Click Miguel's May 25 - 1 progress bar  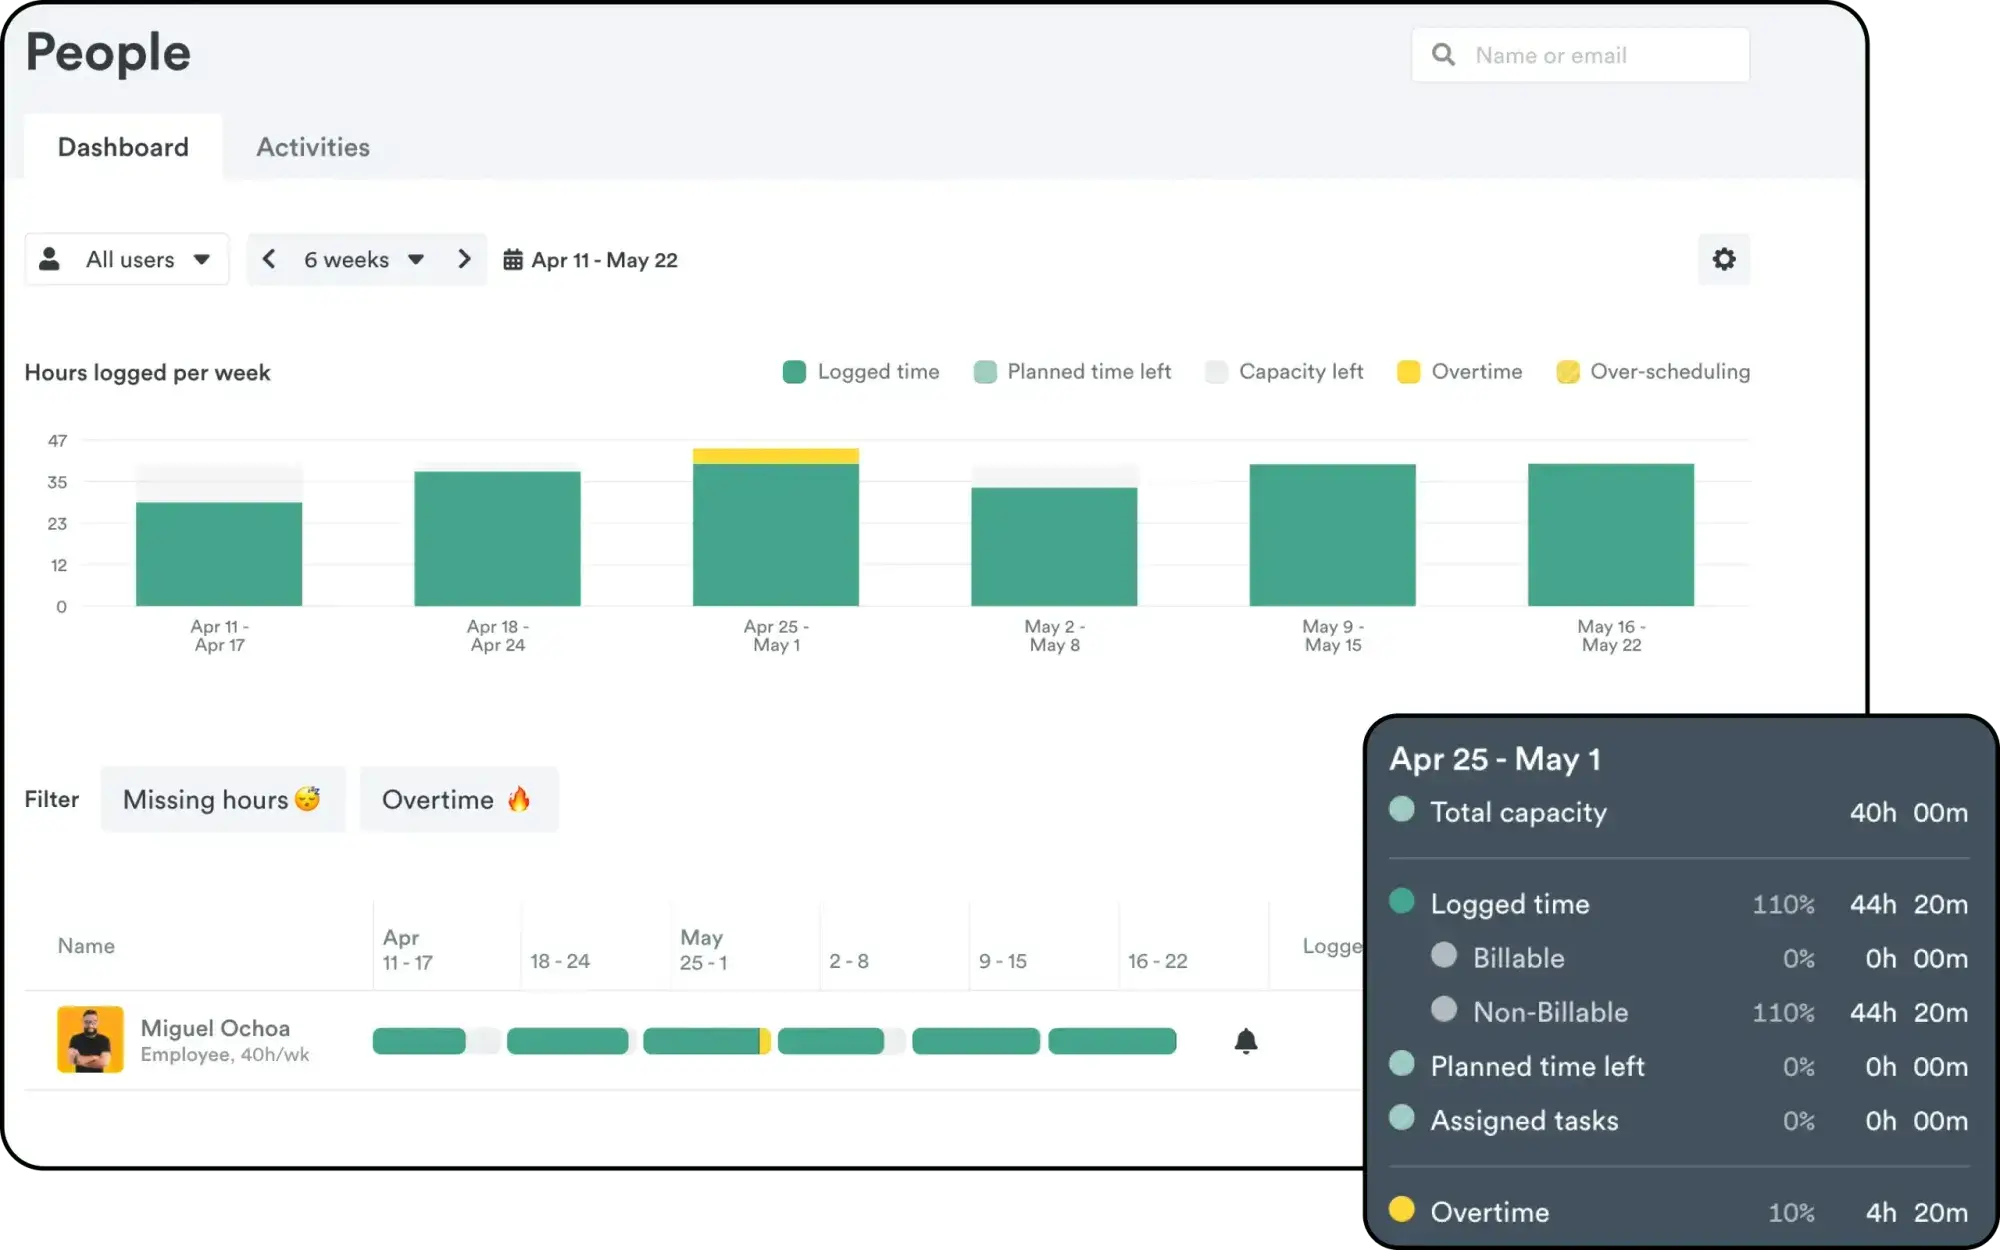tap(706, 1041)
